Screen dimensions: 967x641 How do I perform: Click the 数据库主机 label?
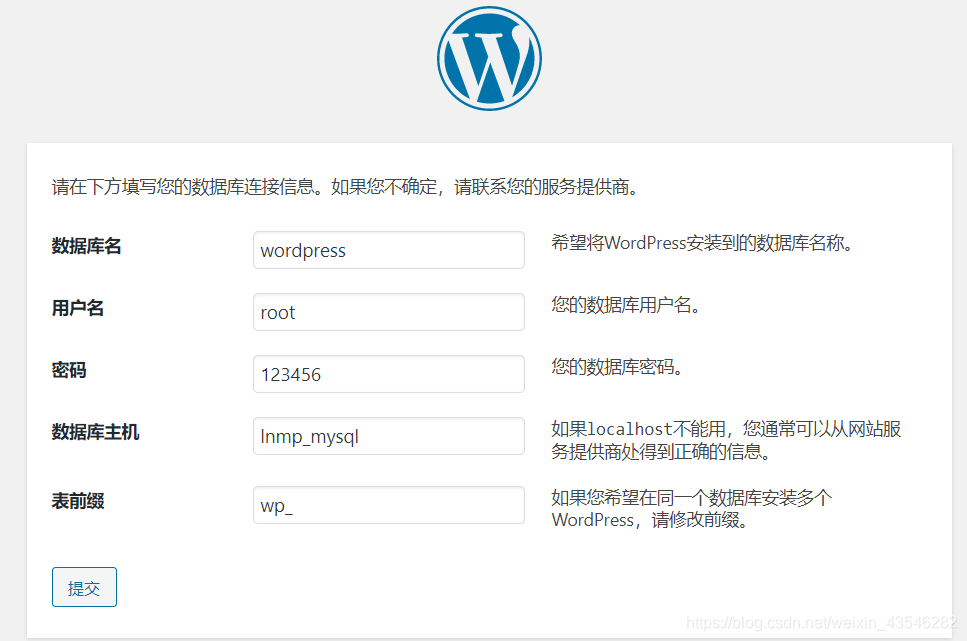95,432
